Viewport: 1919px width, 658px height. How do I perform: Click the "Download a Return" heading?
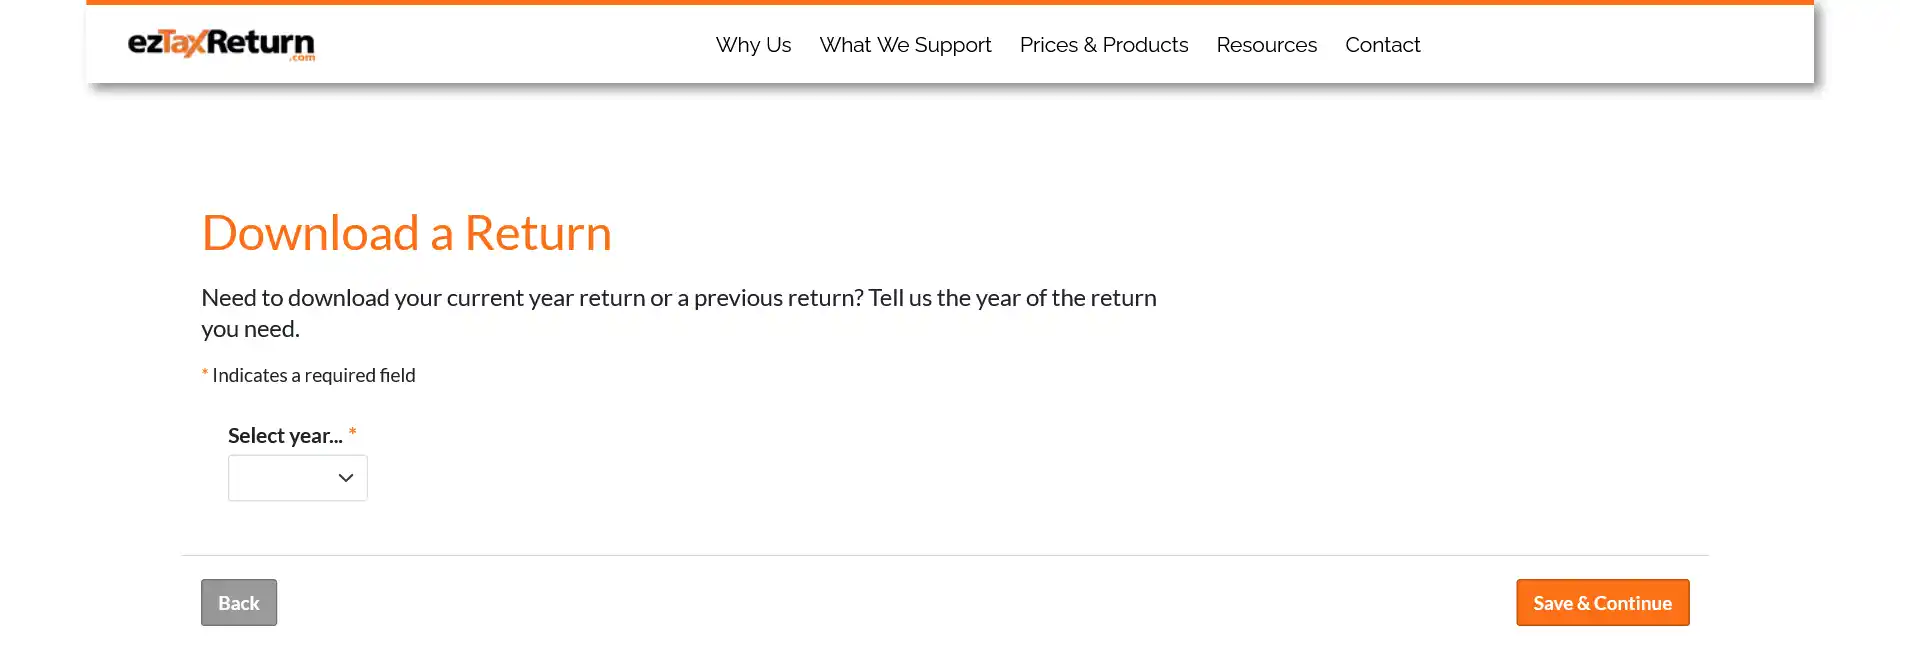406,233
